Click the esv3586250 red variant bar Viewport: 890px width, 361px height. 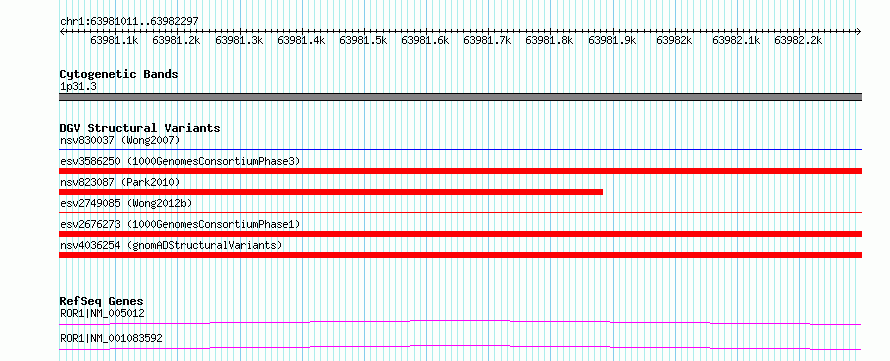pyautogui.click(x=460, y=171)
